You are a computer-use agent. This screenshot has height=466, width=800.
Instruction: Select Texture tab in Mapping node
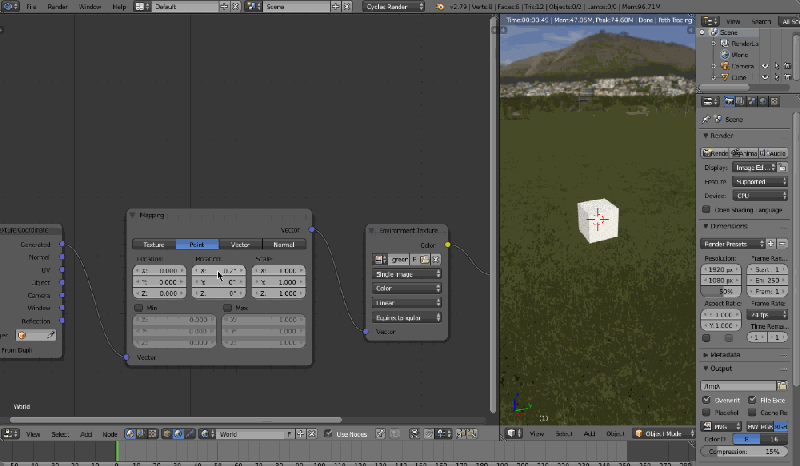tap(154, 244)
